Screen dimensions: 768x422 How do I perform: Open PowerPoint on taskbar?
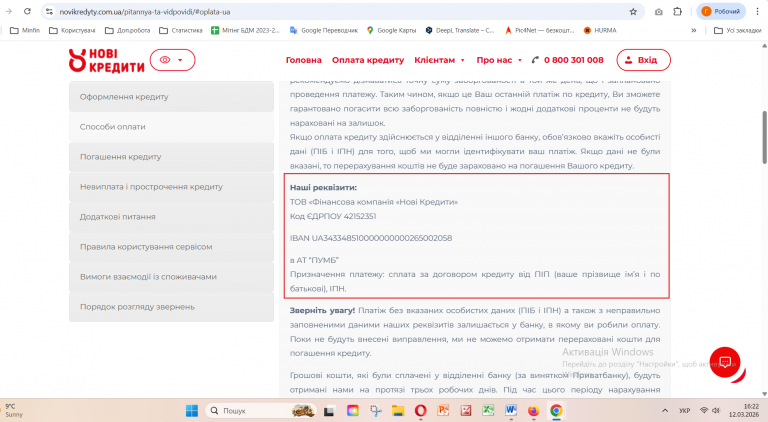(x=443, y=411)
